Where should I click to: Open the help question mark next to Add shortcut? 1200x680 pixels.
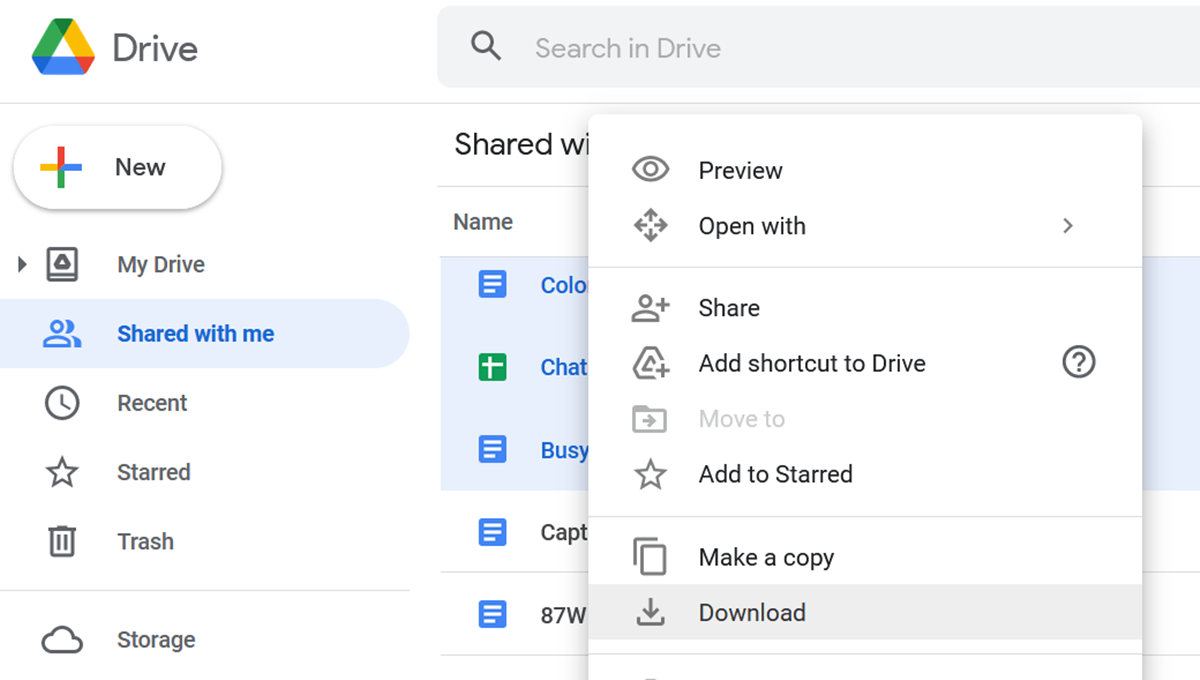coord(1078,363)
